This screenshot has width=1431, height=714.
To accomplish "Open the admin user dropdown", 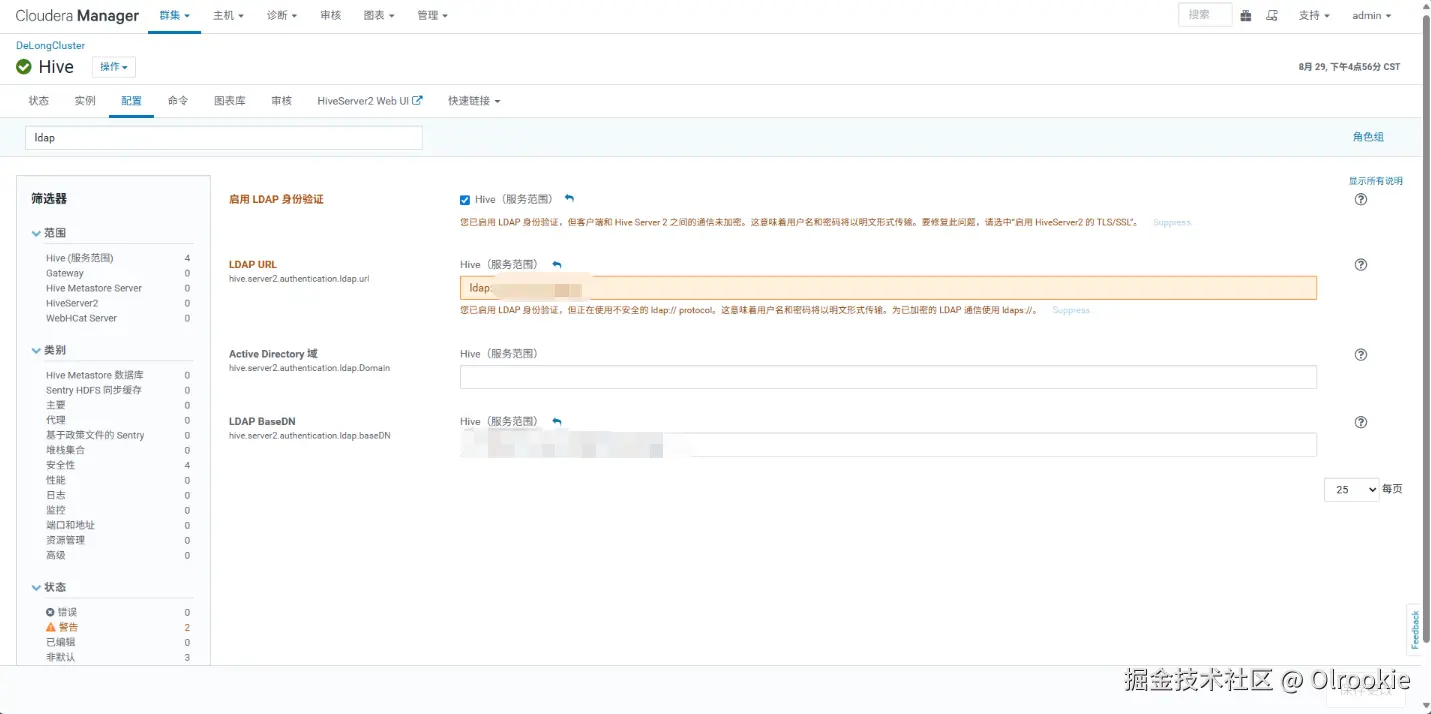I will pos(1372,16).
